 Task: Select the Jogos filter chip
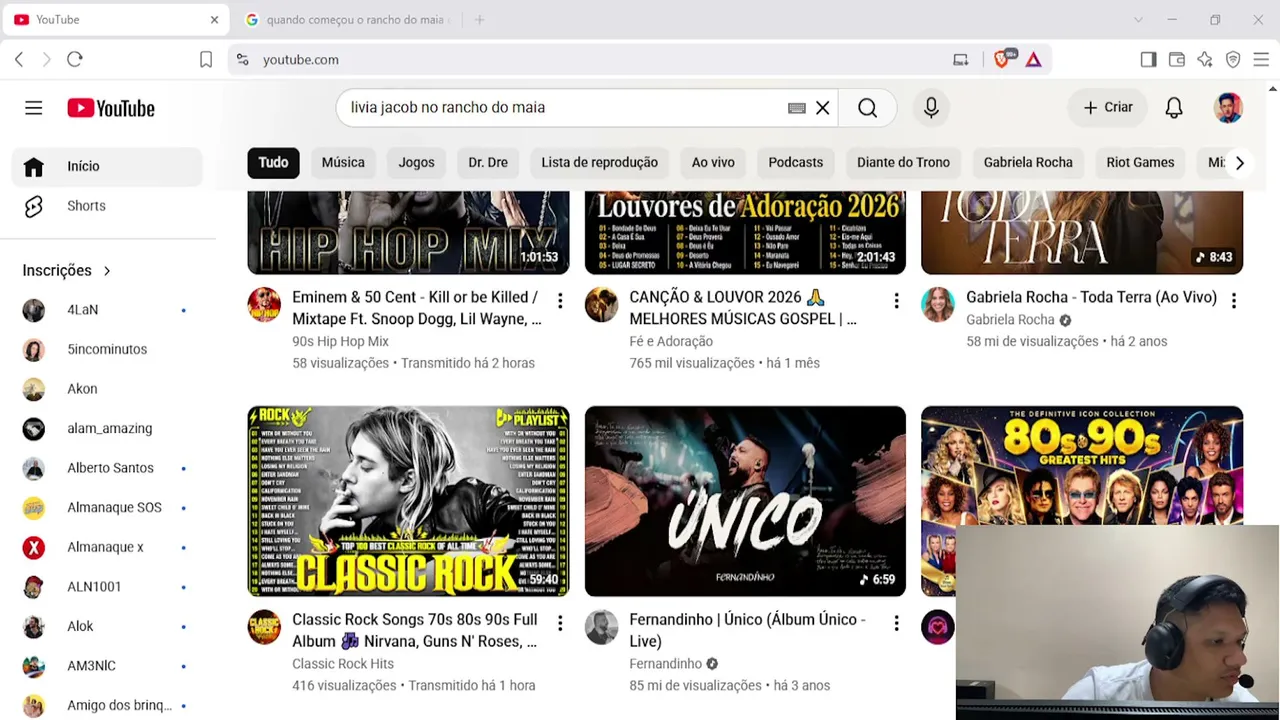pyautogui.click(x=416, y=163)
